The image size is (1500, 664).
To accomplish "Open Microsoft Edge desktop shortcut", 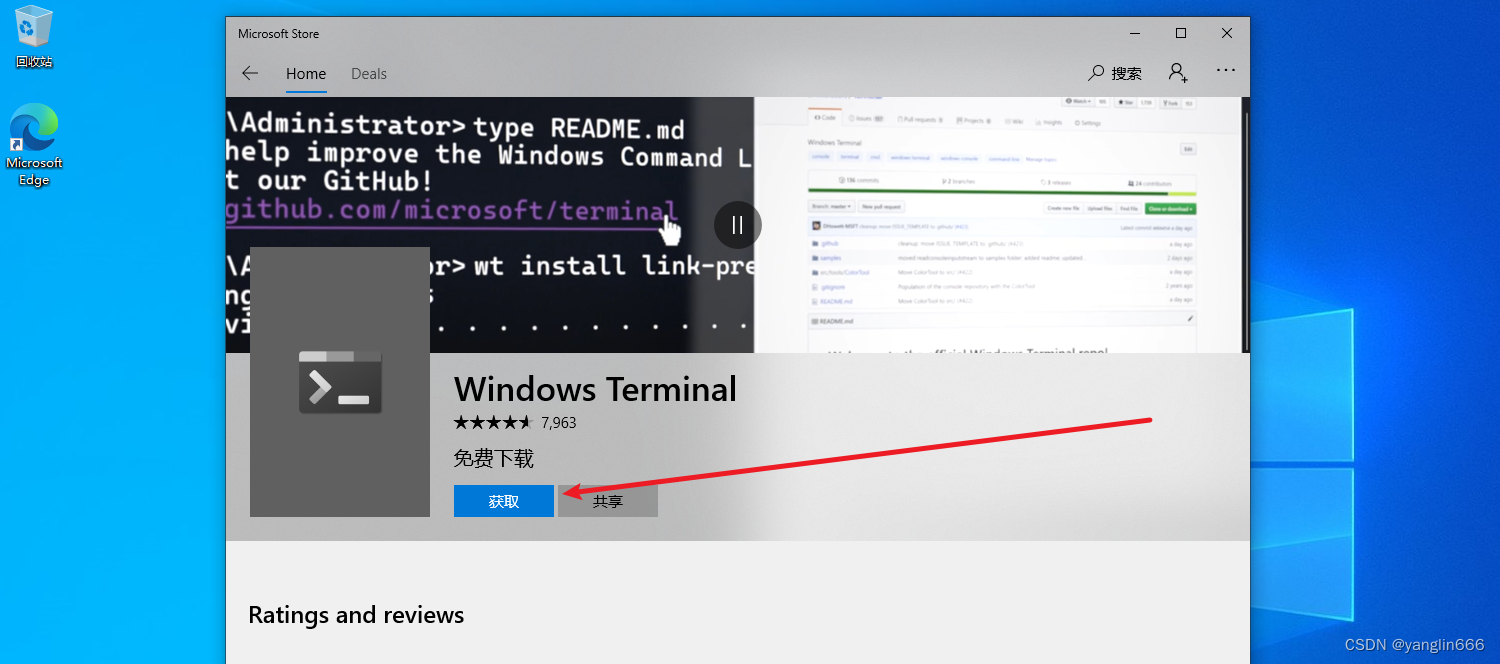I will click(x=34, y=145).
